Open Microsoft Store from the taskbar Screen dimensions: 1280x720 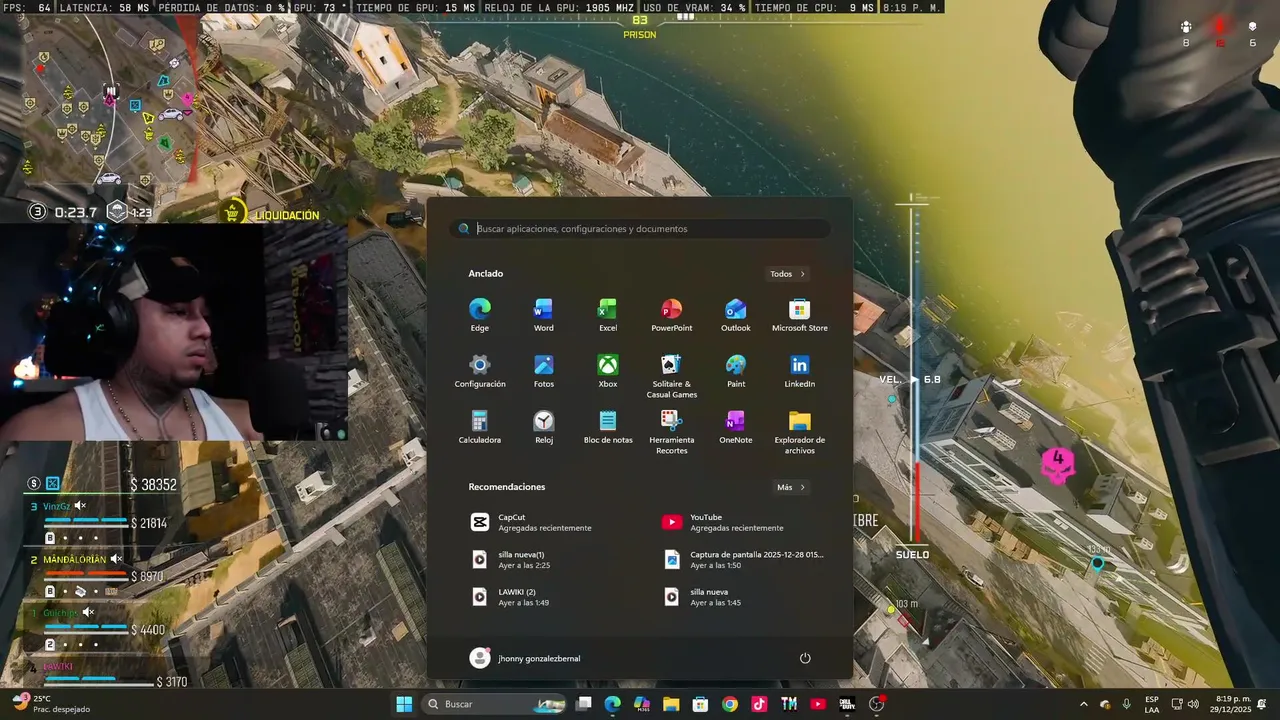pos(701,704)
